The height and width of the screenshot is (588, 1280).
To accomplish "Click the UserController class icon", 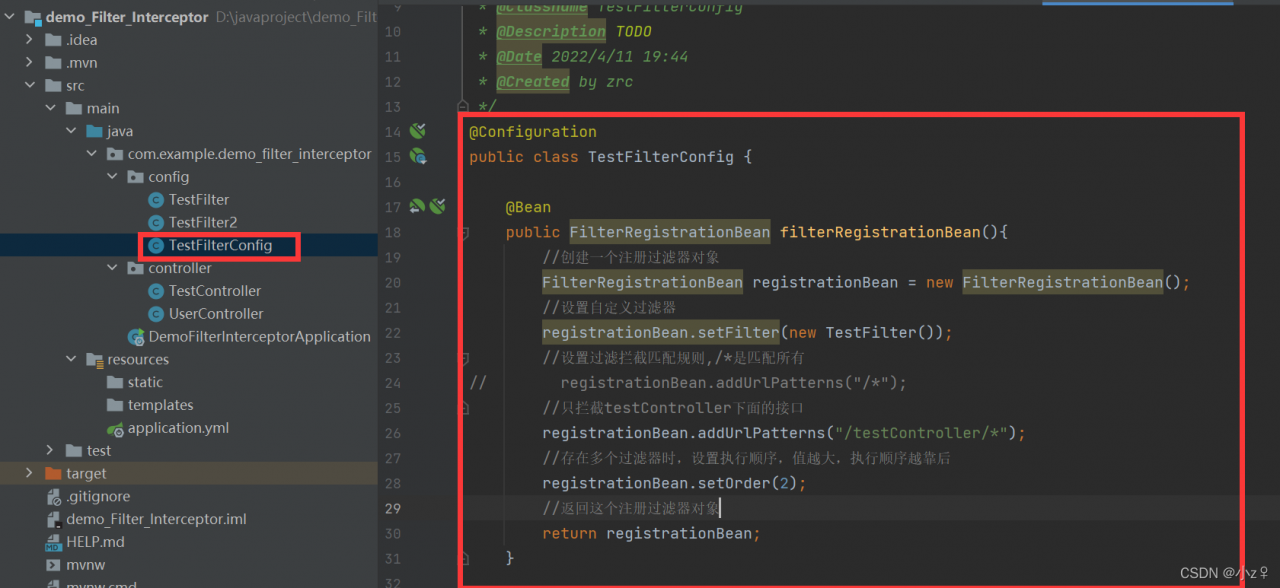I will [155, 314].
